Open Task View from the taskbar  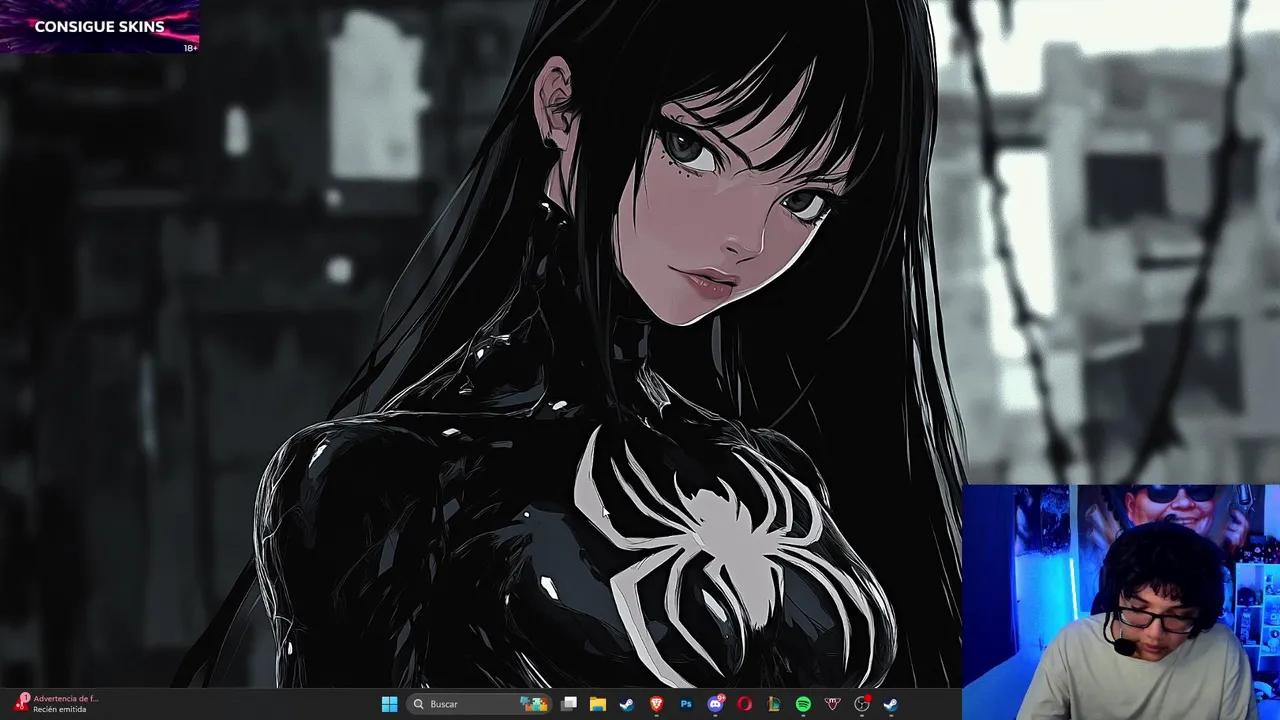(569, 704)
